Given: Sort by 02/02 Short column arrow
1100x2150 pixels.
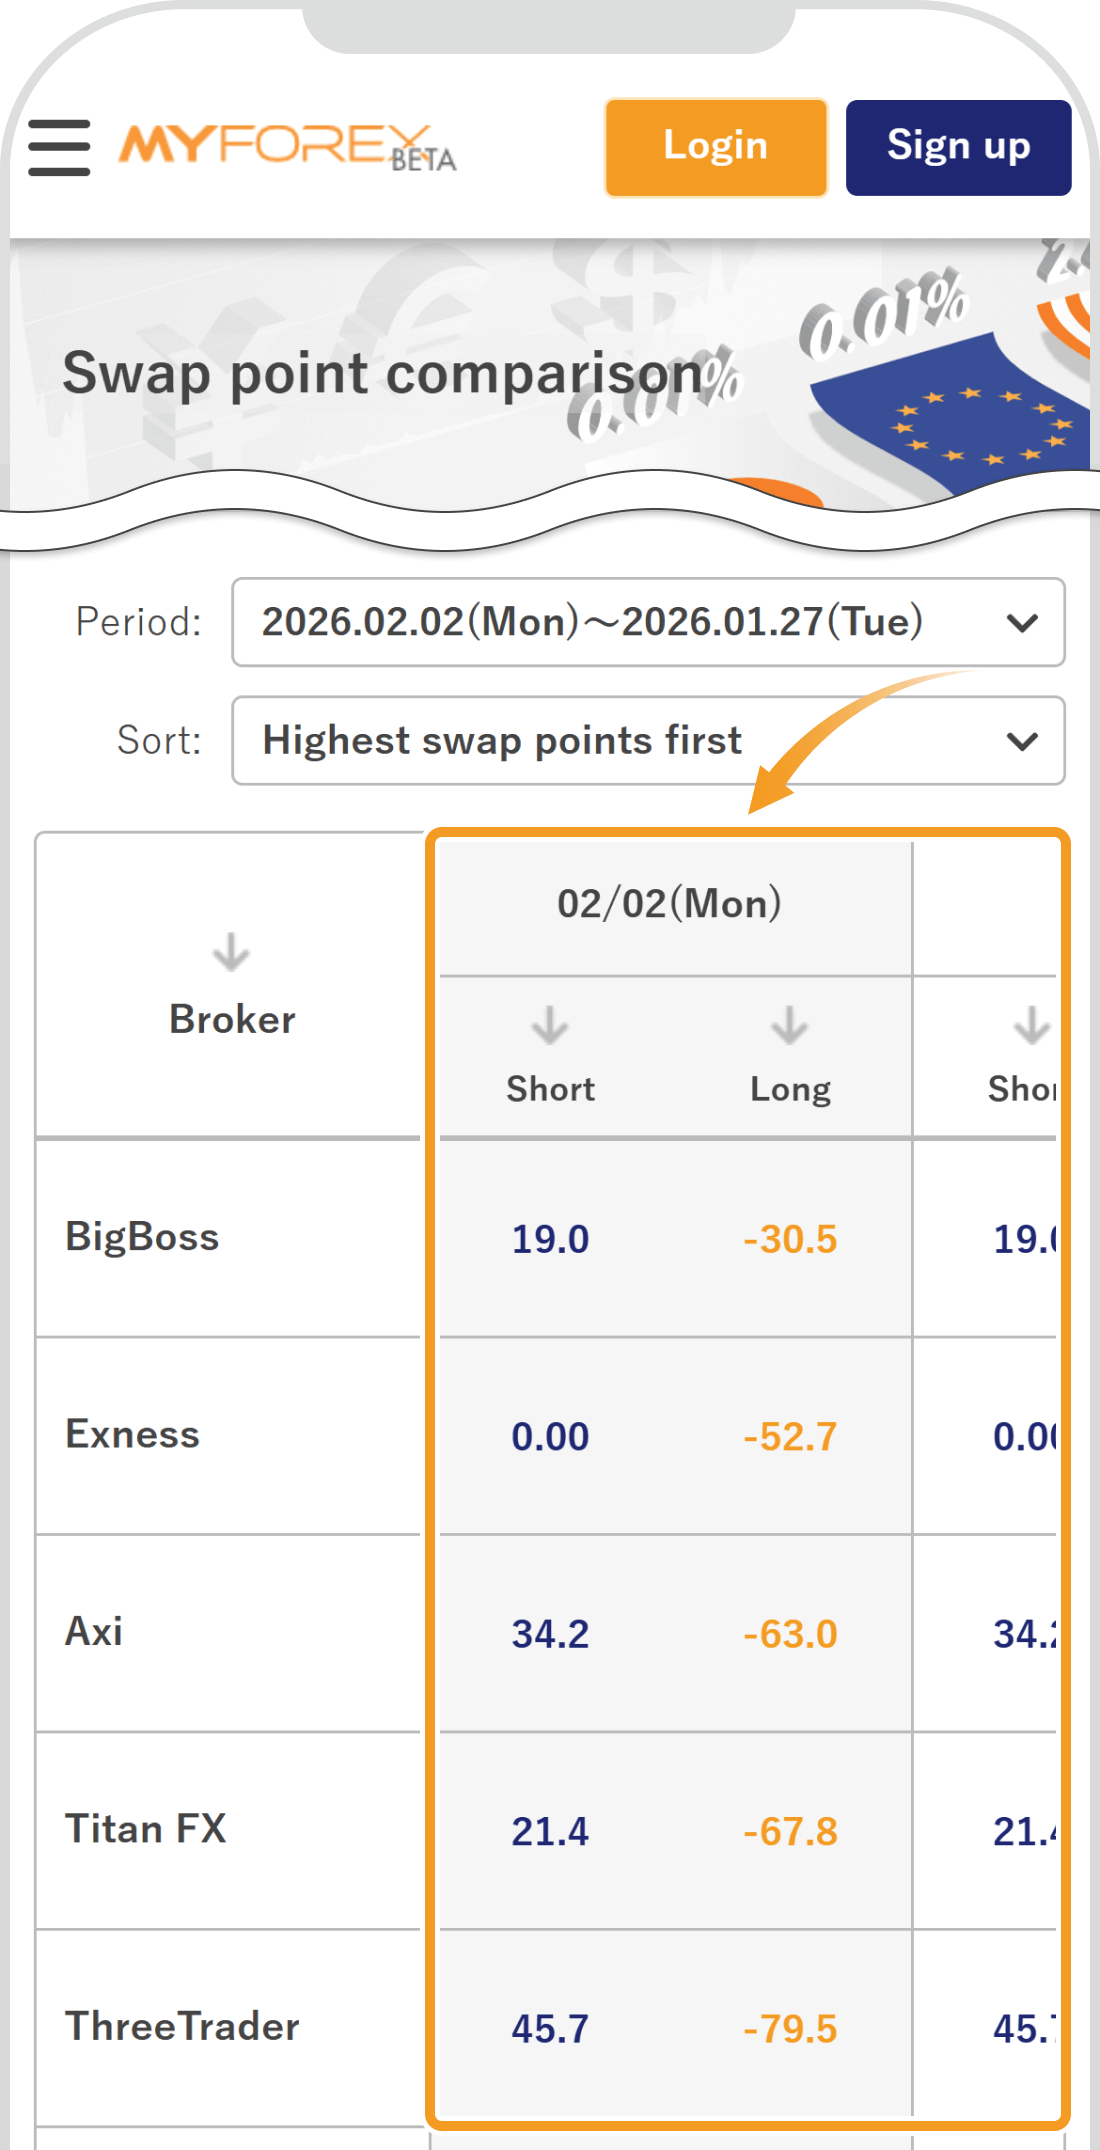Looking at the screenshot, I should [x=550, y=1027].
